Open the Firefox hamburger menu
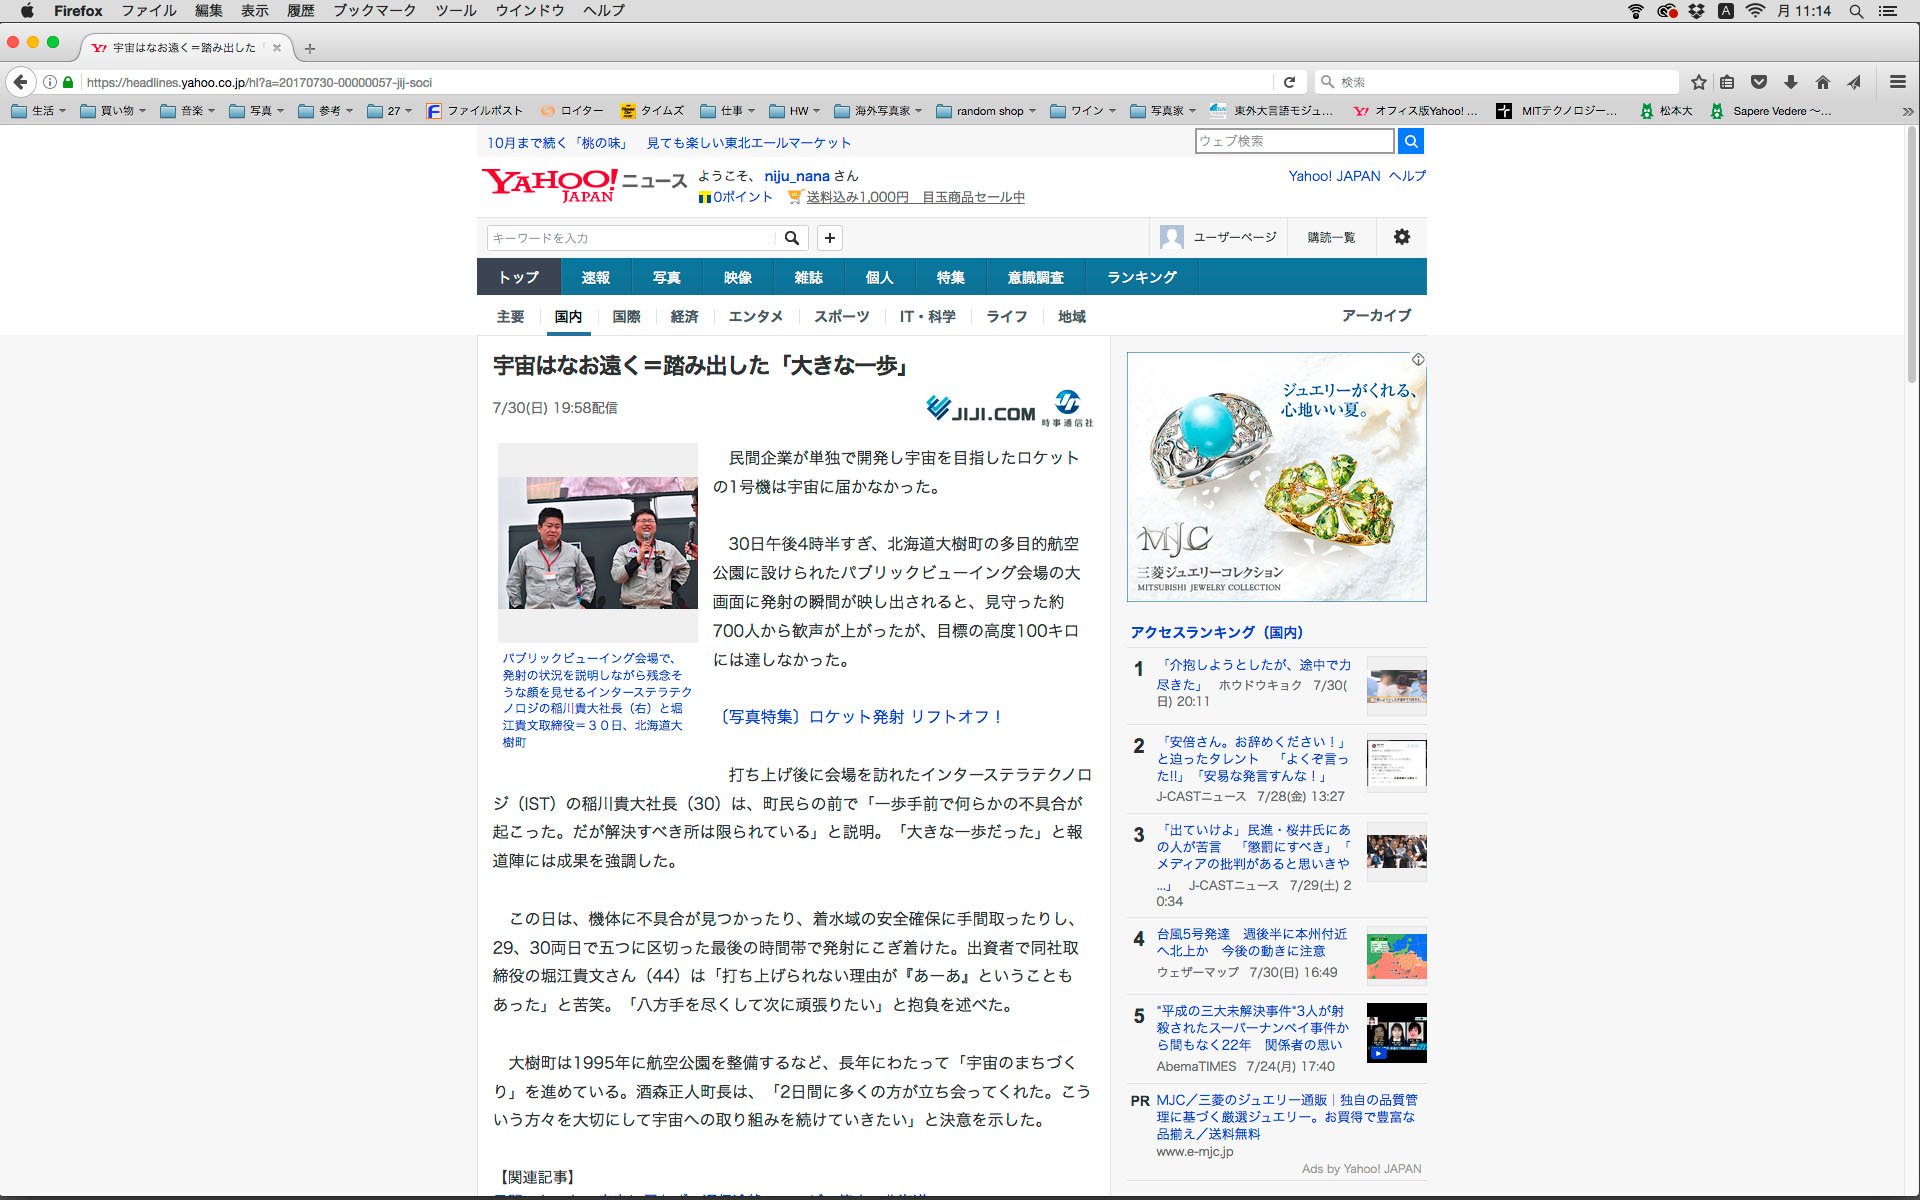Image resolution: width=1920 pixels, height=1200 pixels. coord(1897,82)
